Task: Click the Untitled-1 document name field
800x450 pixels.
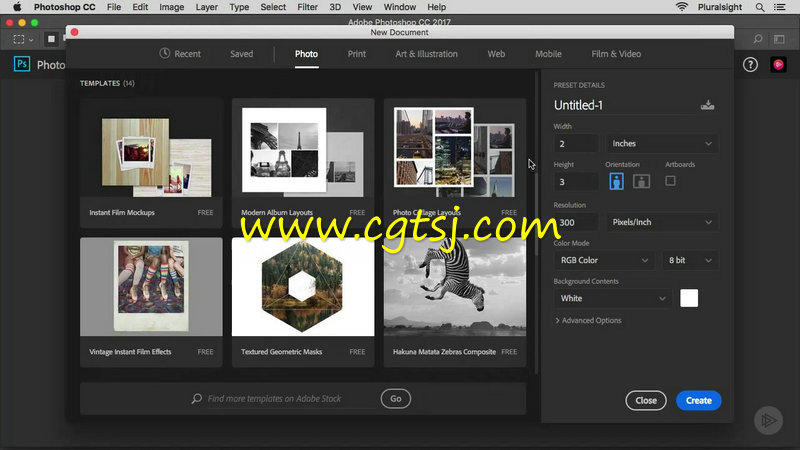Action: point(623,105)
